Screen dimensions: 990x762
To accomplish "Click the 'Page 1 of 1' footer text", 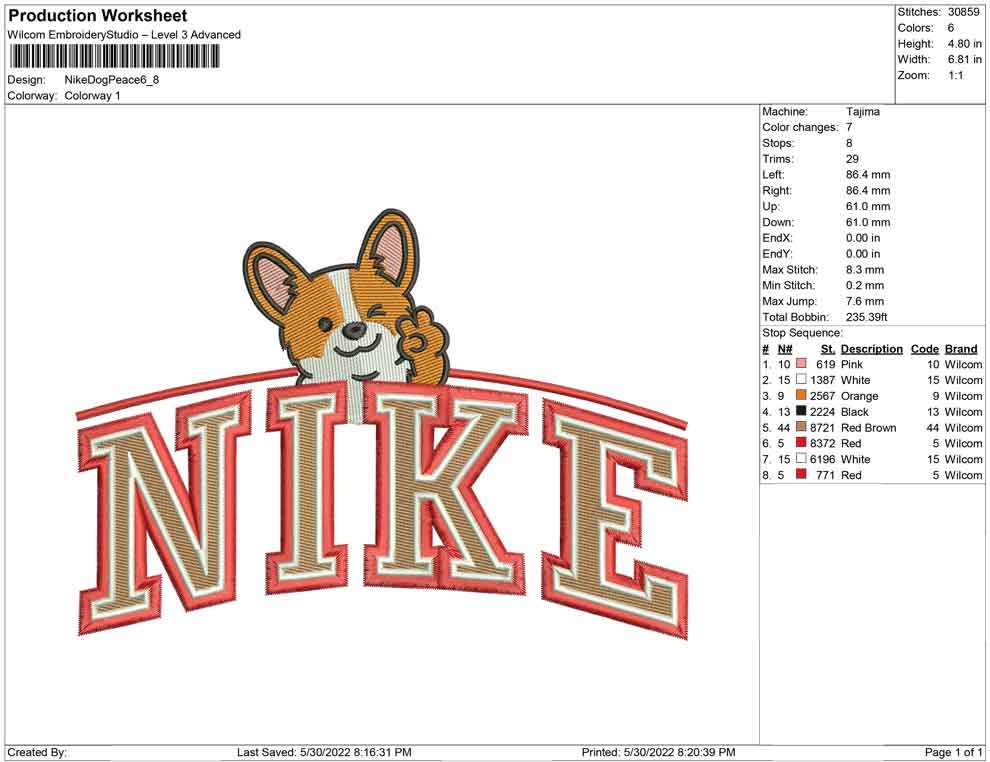I will tap(953, 752).
